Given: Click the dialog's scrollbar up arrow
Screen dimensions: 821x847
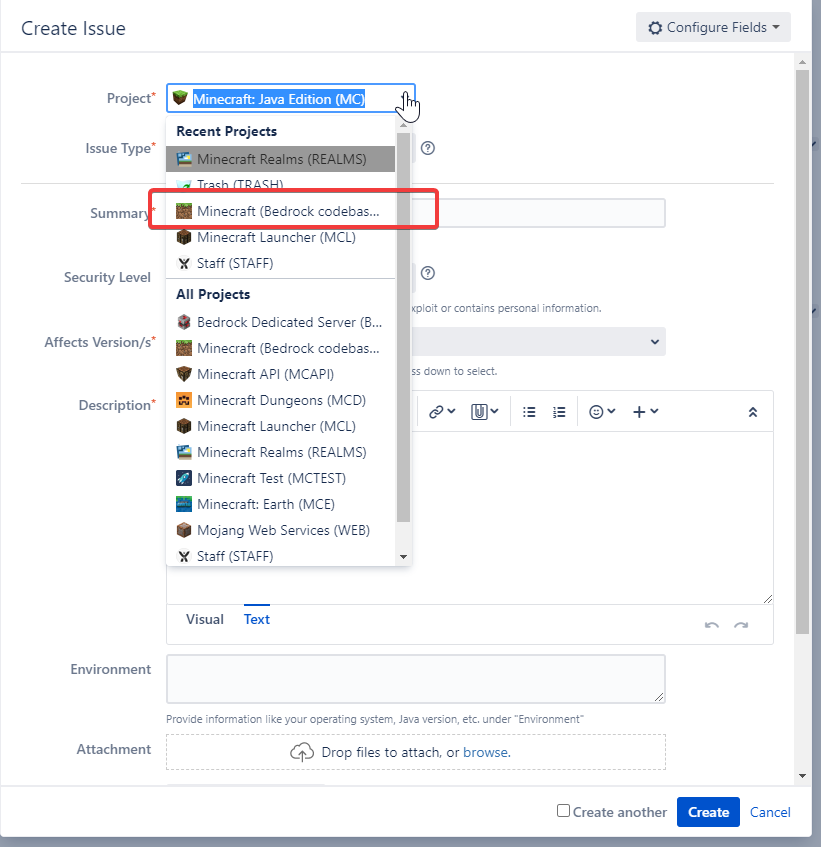Looking at the screenshot, I should pos(803,62).
